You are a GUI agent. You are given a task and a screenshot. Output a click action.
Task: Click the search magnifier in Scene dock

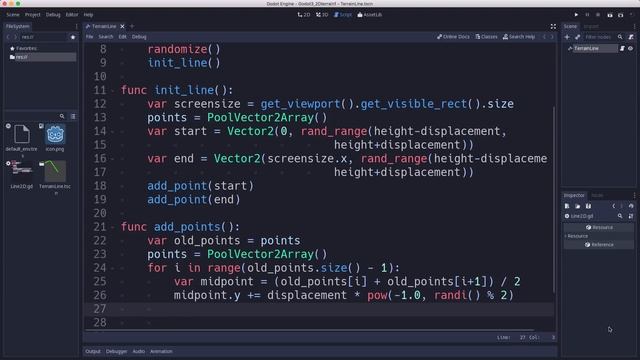point(620,37)
